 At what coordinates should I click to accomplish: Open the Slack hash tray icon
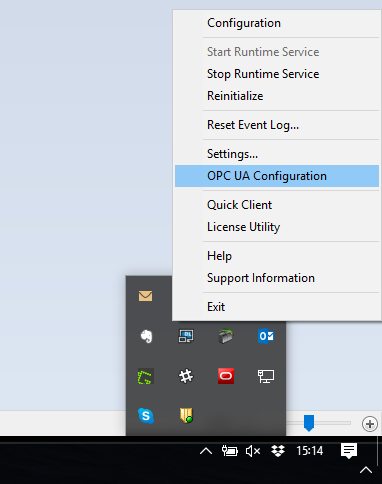[x=186, y=376]
